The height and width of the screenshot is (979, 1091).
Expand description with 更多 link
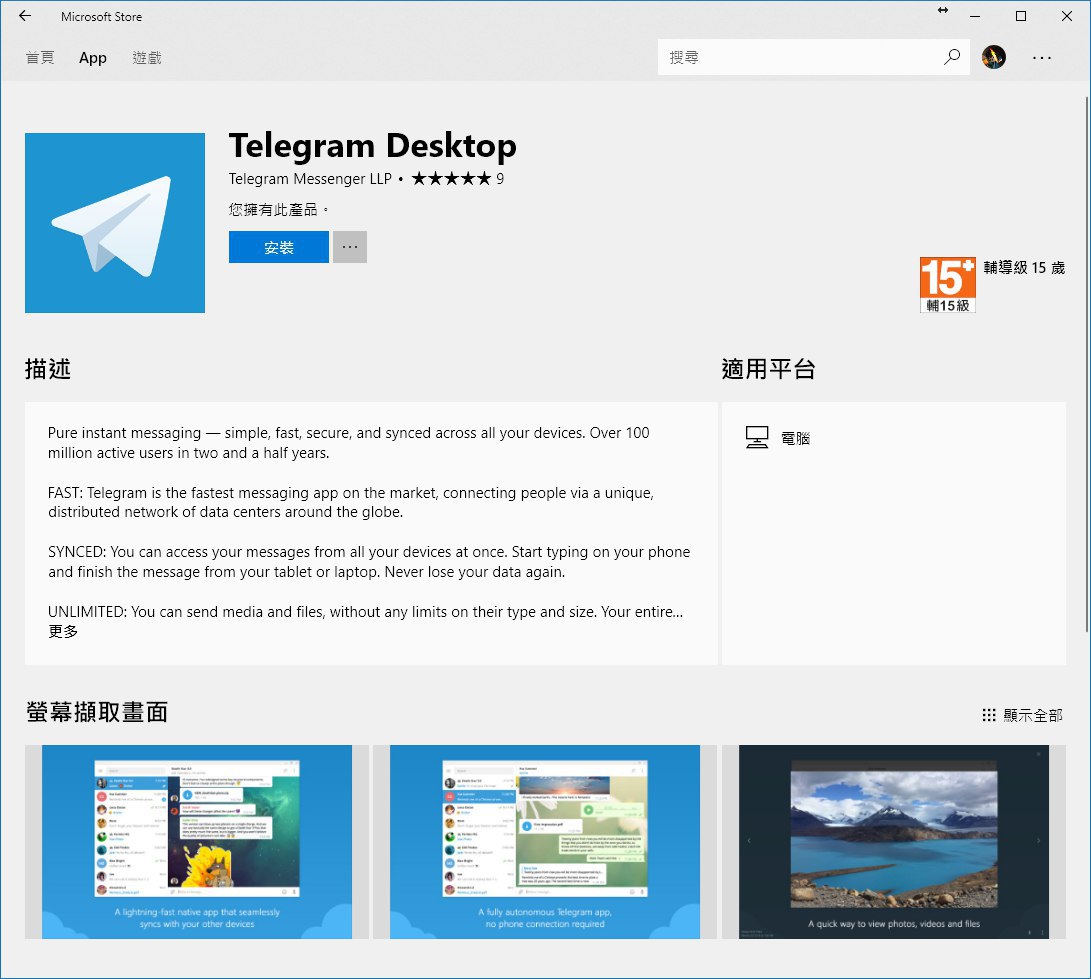click(63, 631)
